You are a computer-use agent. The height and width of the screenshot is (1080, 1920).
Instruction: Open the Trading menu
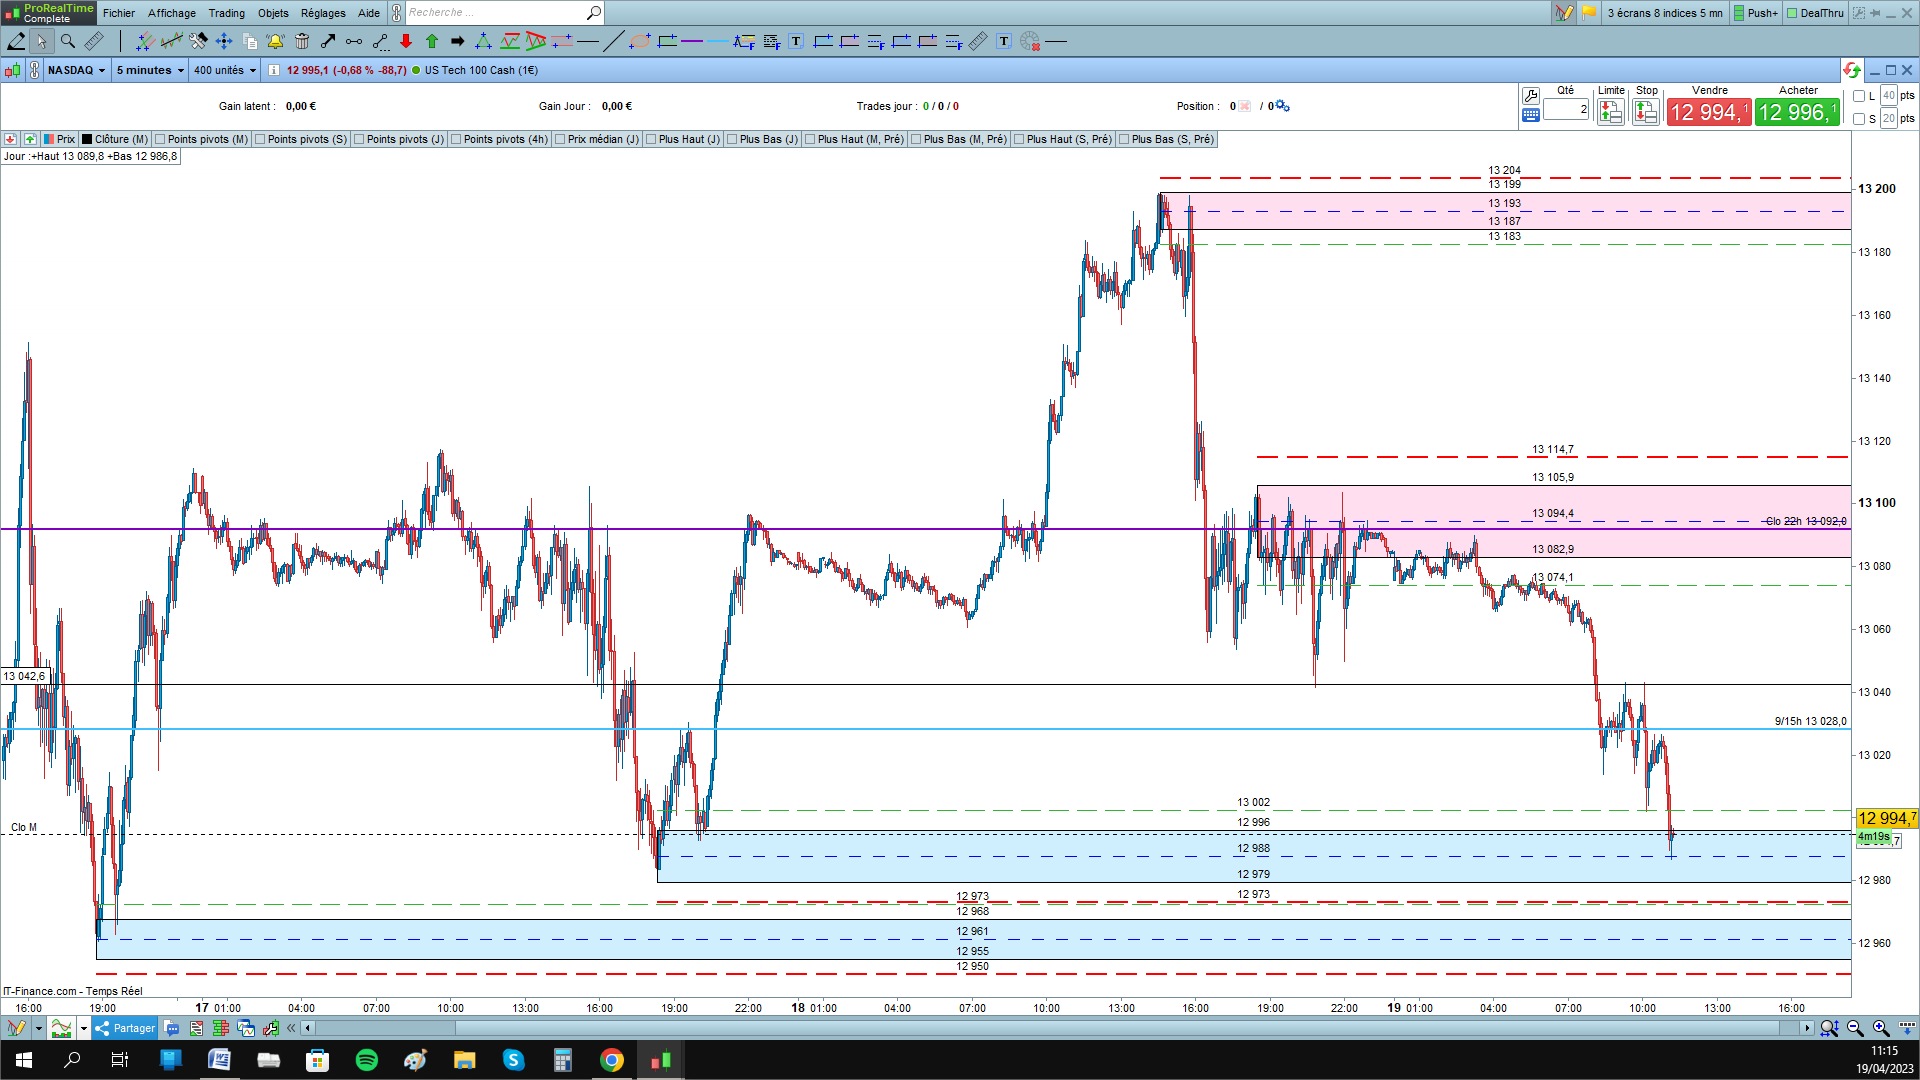(x=226, y=13)
